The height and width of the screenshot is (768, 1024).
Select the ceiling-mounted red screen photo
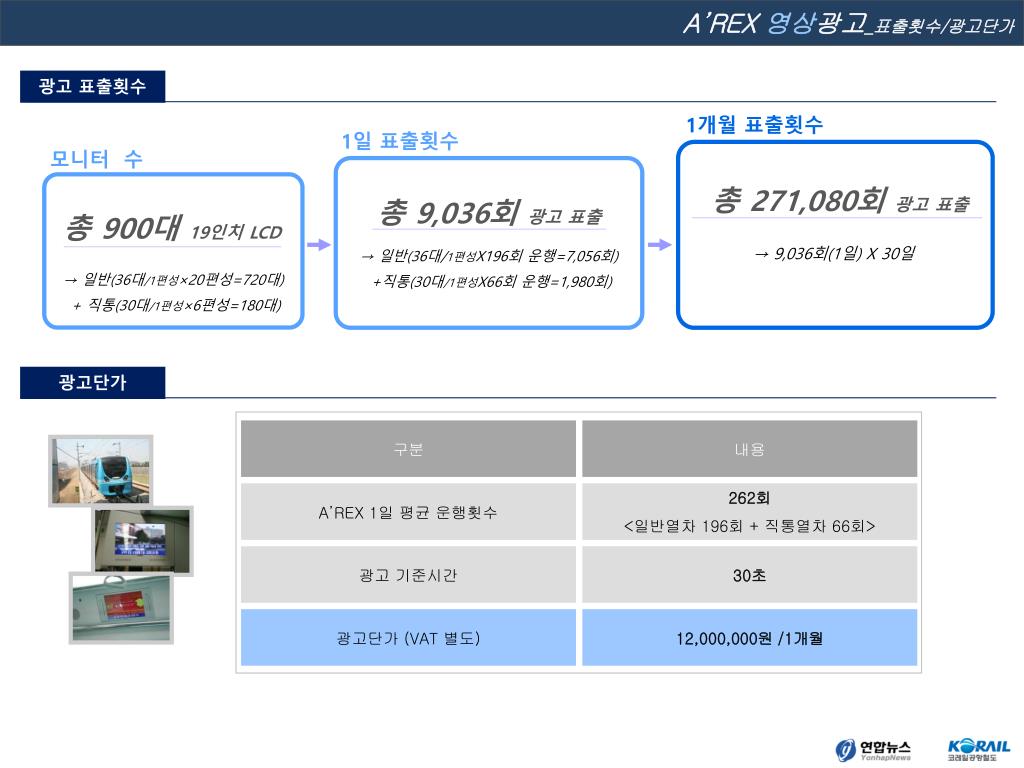click(x=121, y=609)
